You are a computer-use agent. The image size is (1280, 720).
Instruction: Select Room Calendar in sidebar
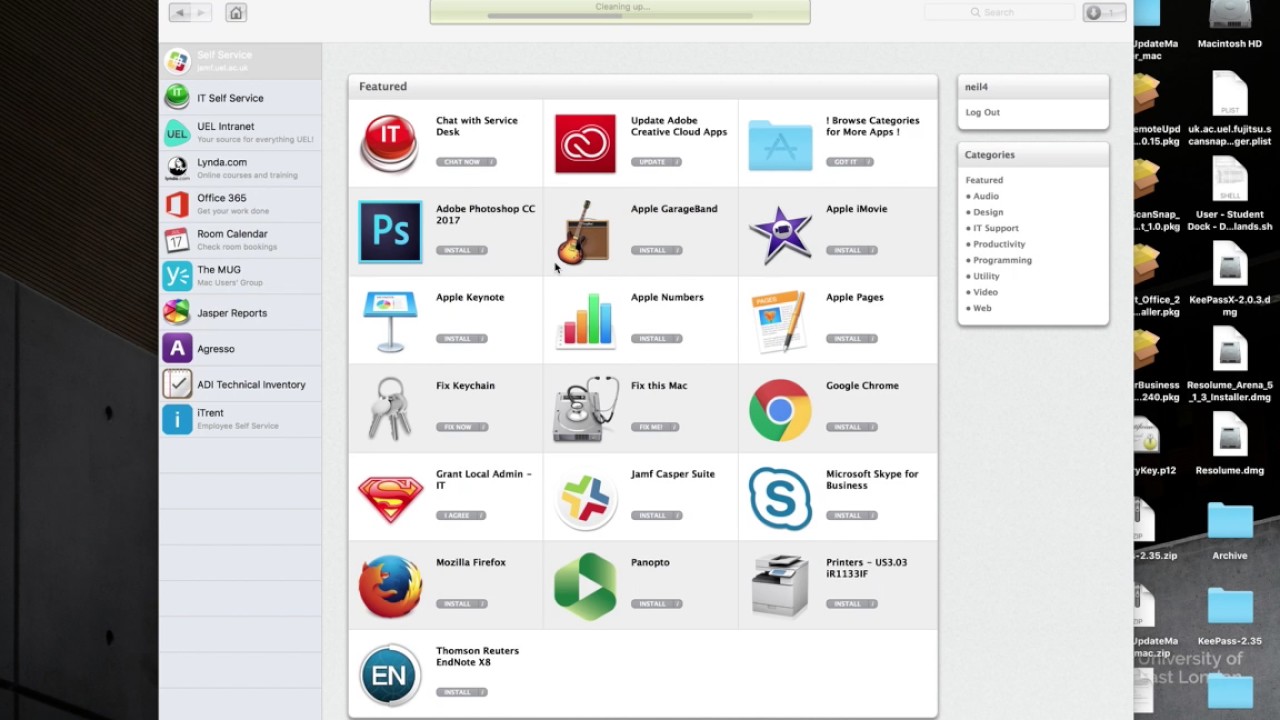[241, 240]
